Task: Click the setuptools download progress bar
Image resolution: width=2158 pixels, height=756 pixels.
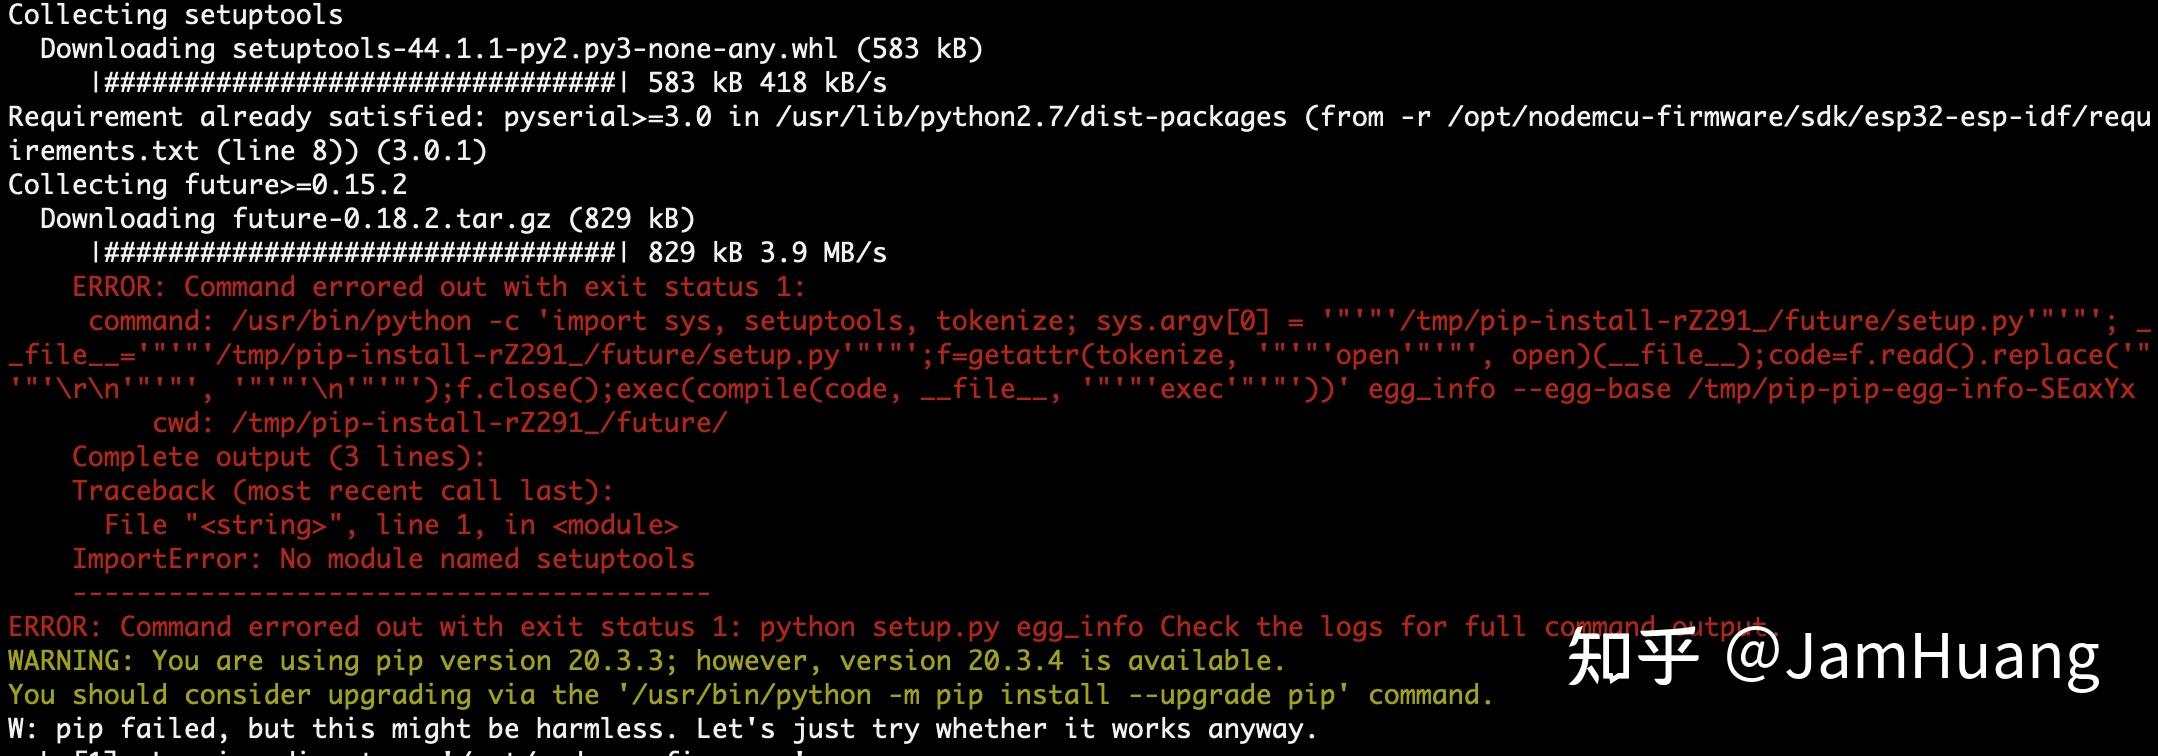Action: point(360,83)
